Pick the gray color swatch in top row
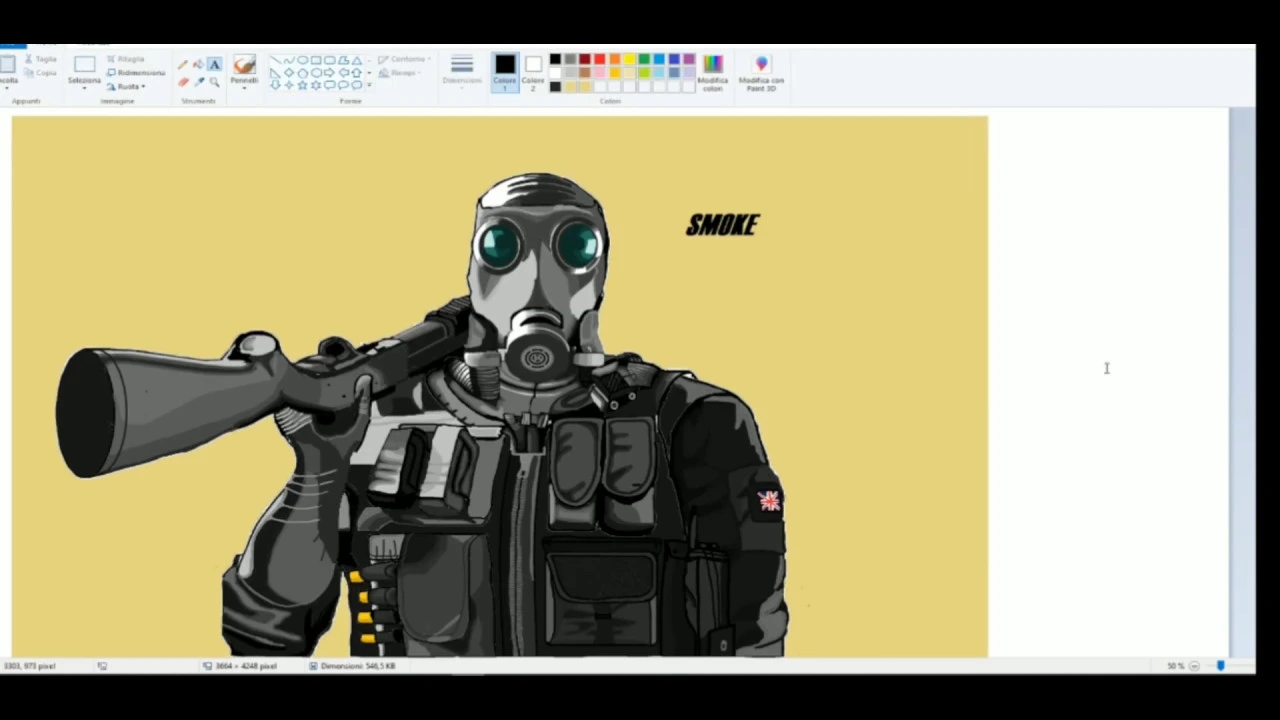The height and width of the screenshot is (720, 1280). click(x=570, y=59)
